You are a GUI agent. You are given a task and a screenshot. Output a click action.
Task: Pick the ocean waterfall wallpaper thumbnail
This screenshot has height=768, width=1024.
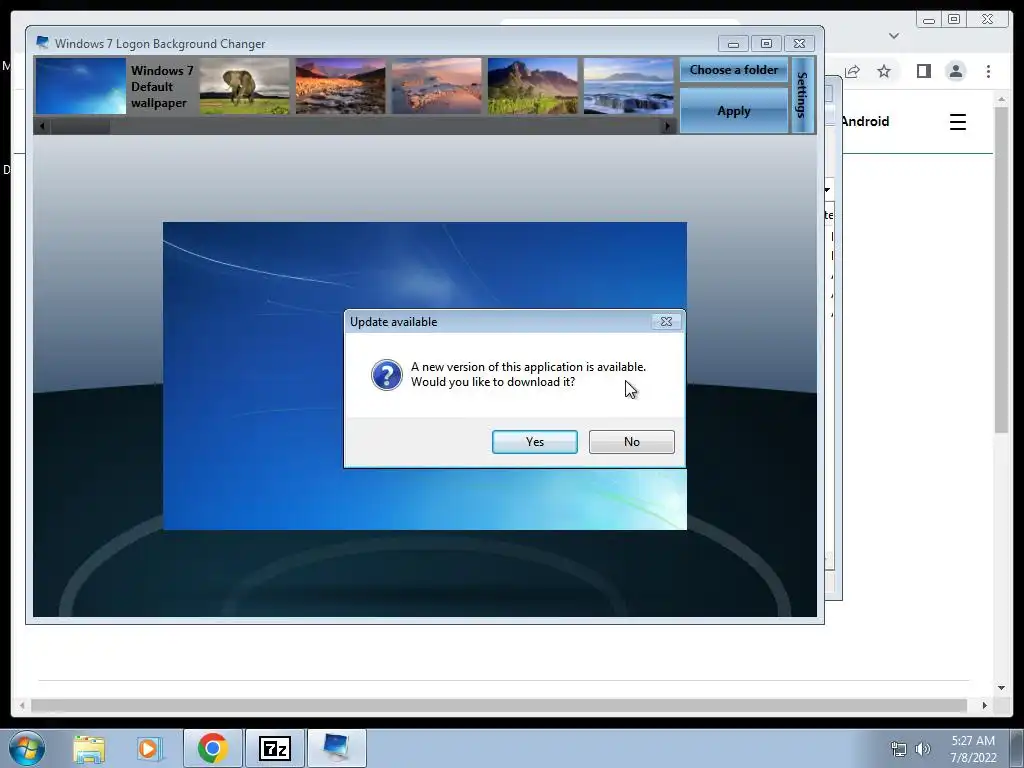pos(628,86)
